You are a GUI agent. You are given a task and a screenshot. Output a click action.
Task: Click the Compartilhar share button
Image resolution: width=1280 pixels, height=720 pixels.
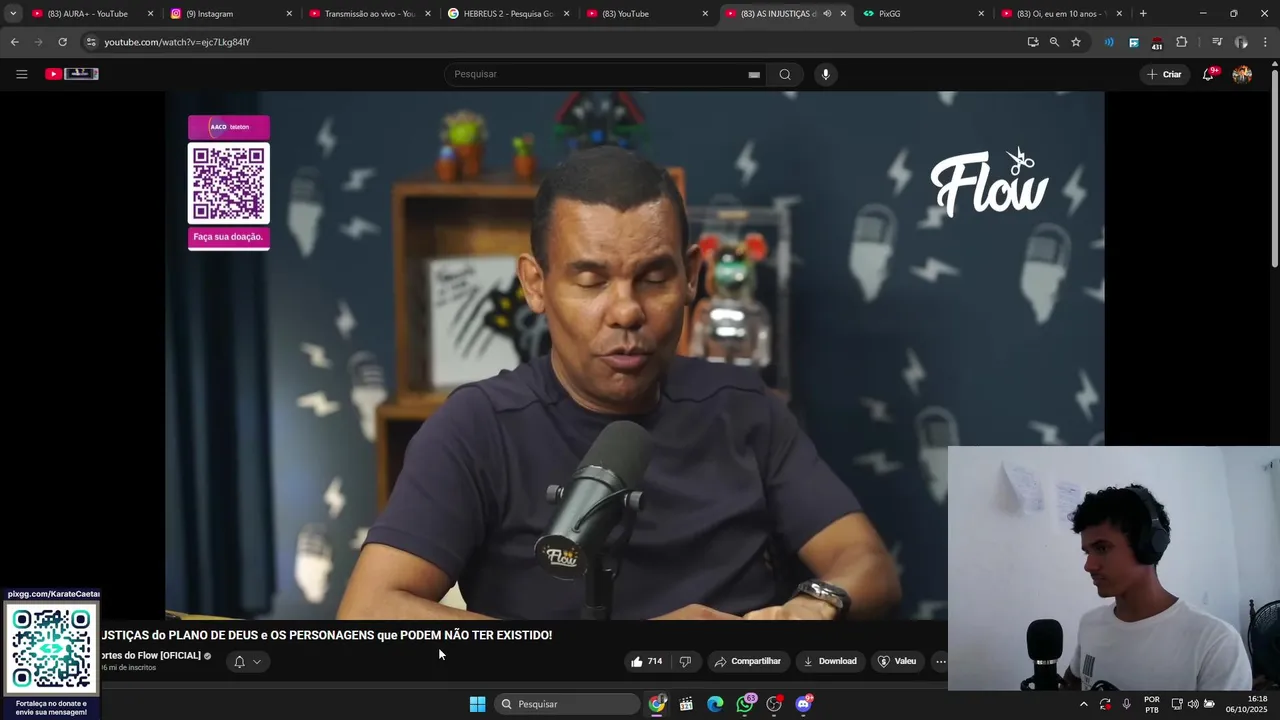[747, 661]
